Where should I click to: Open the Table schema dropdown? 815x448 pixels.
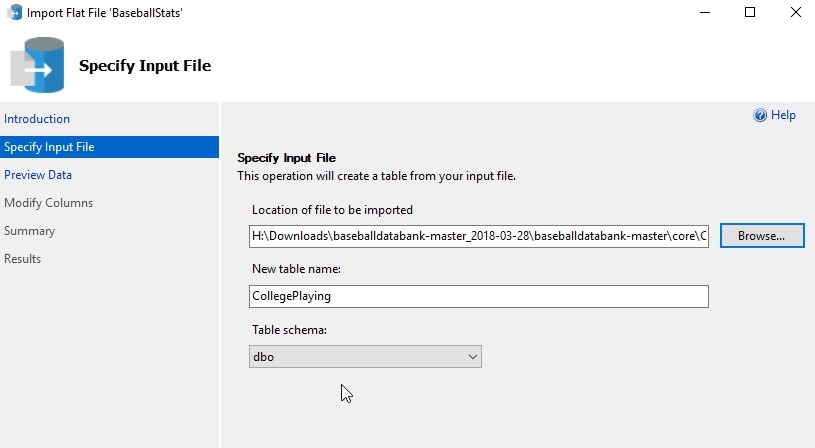tap(365, 357)
